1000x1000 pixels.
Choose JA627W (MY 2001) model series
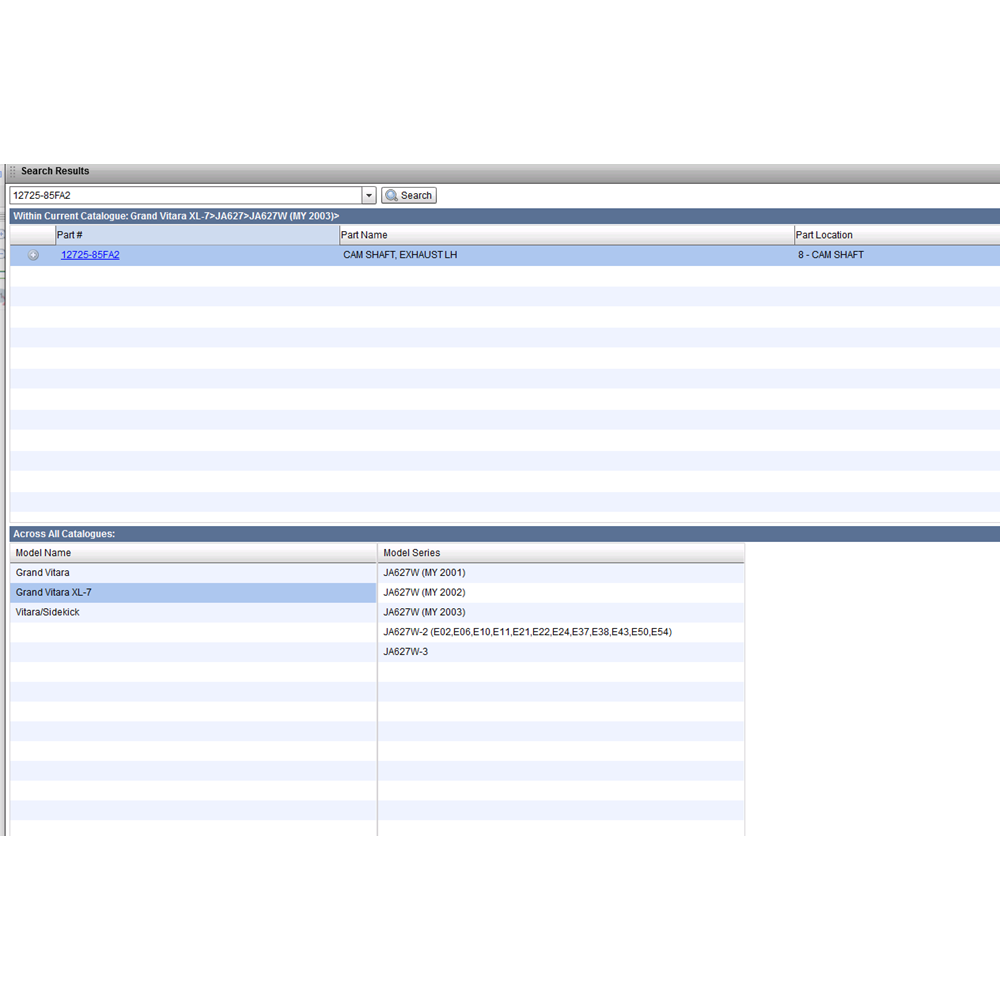tap(424, 573)
